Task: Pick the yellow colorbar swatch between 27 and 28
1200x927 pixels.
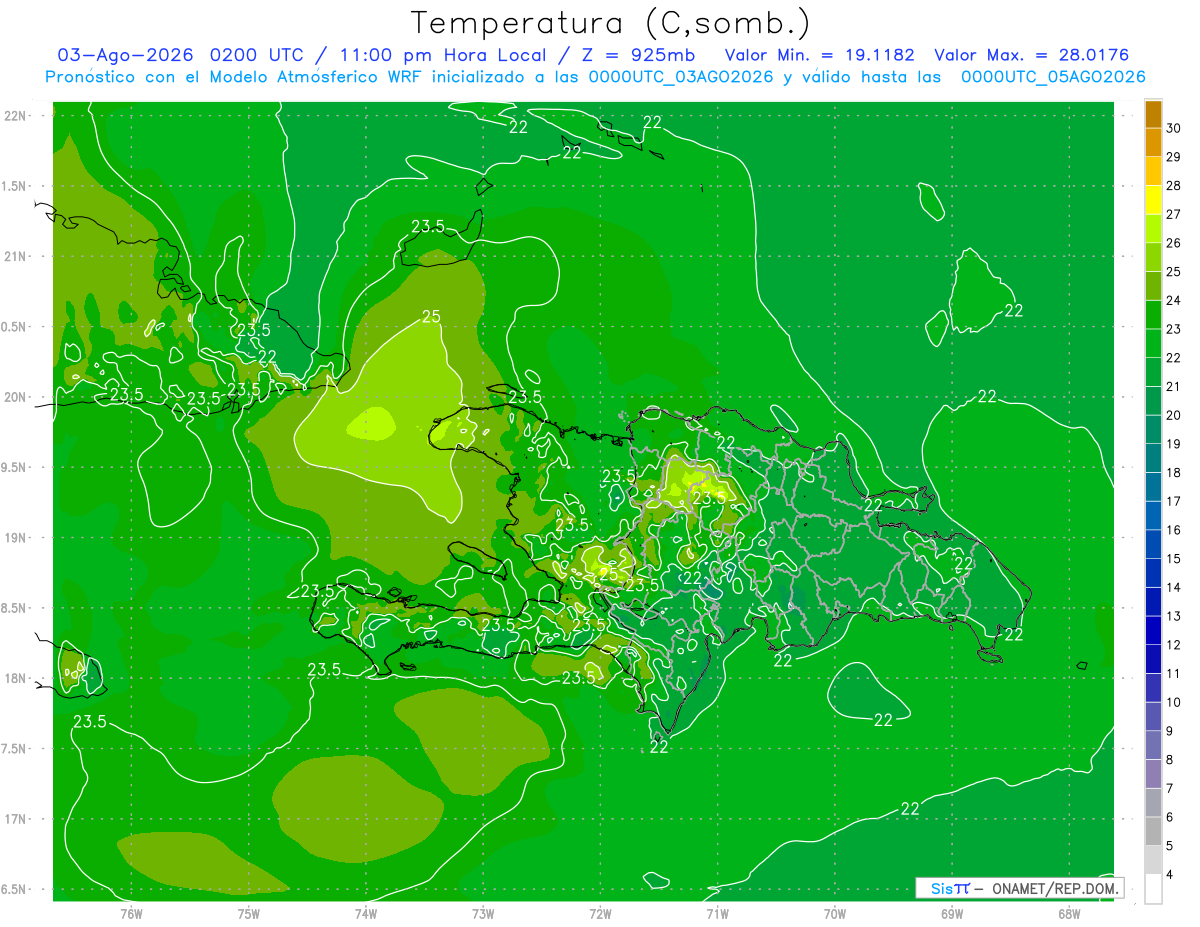Action: click(x=1153, y=200)
